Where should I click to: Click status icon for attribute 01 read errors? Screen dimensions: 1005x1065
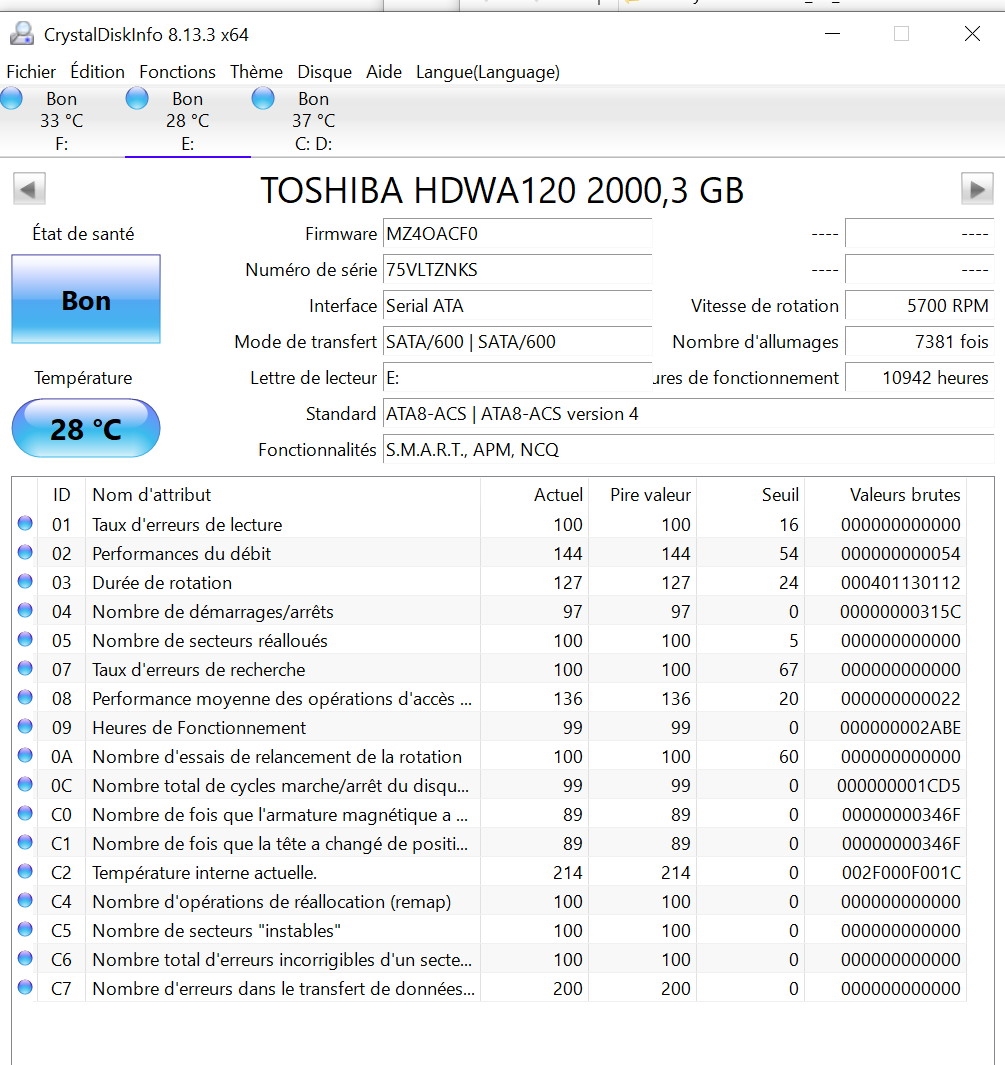pyautogui.click(x=25, y=524)
